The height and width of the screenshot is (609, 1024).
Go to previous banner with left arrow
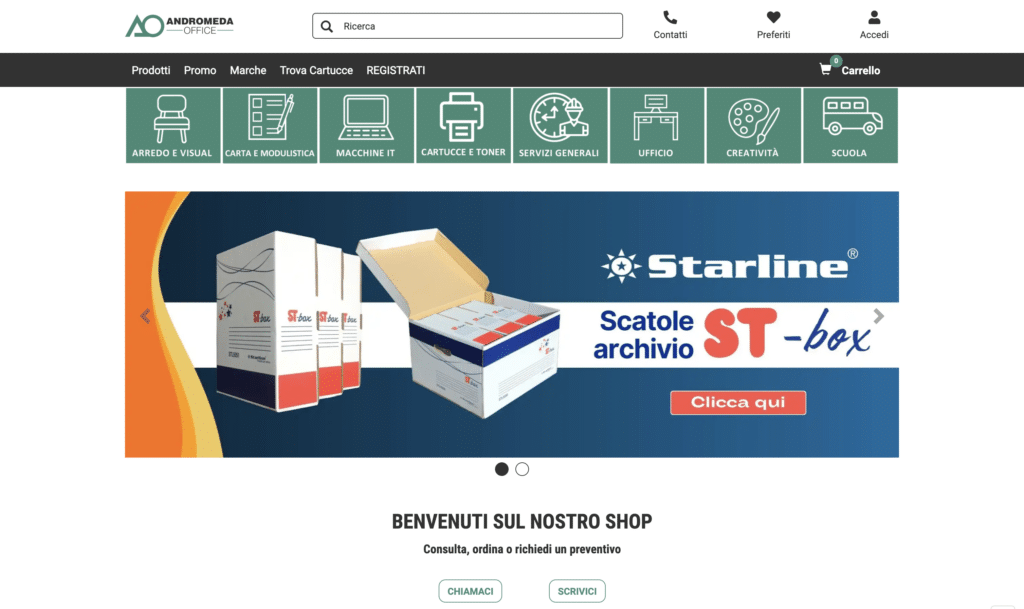[146, 316]
